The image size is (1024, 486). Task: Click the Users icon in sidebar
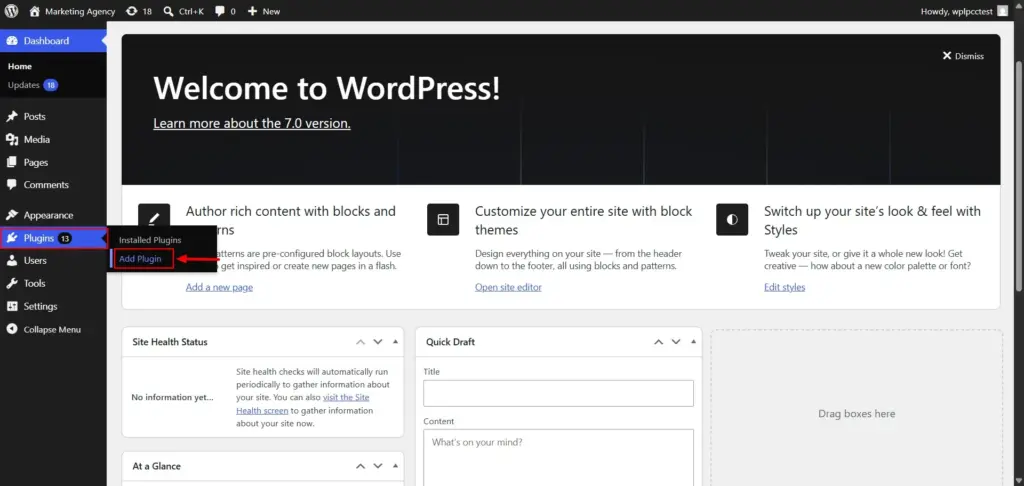12,260
